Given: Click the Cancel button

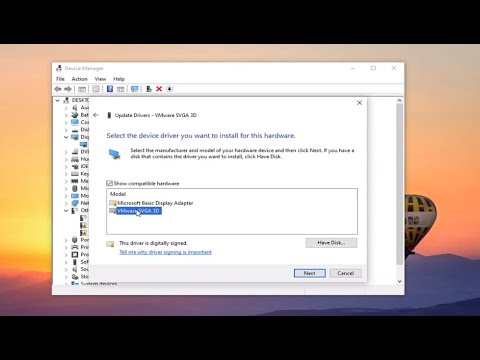Looking at the screenshot, I should [345, 273].
